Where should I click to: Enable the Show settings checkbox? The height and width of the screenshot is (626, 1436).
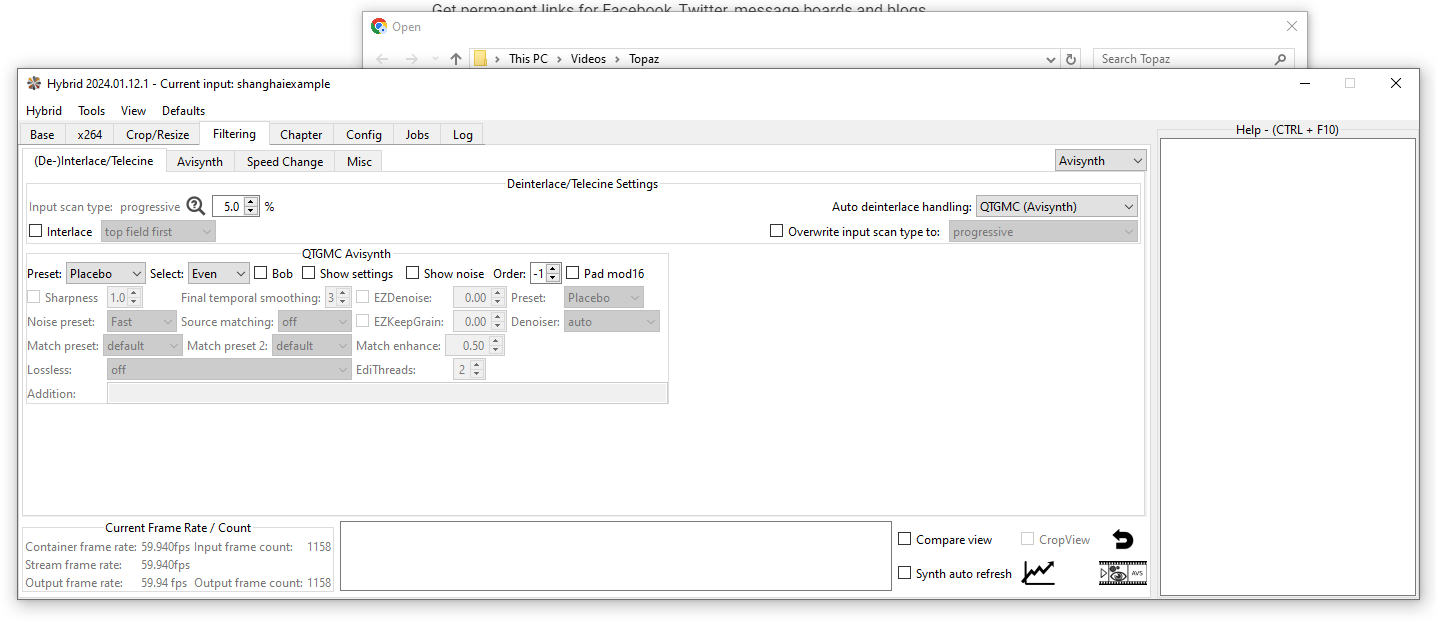(309, 273)
